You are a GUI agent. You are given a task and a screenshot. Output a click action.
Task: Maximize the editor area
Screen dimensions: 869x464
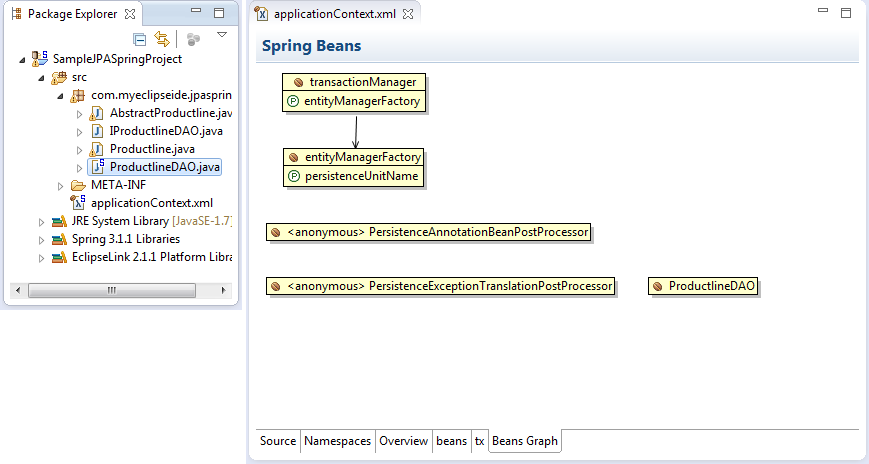[846, 13]
